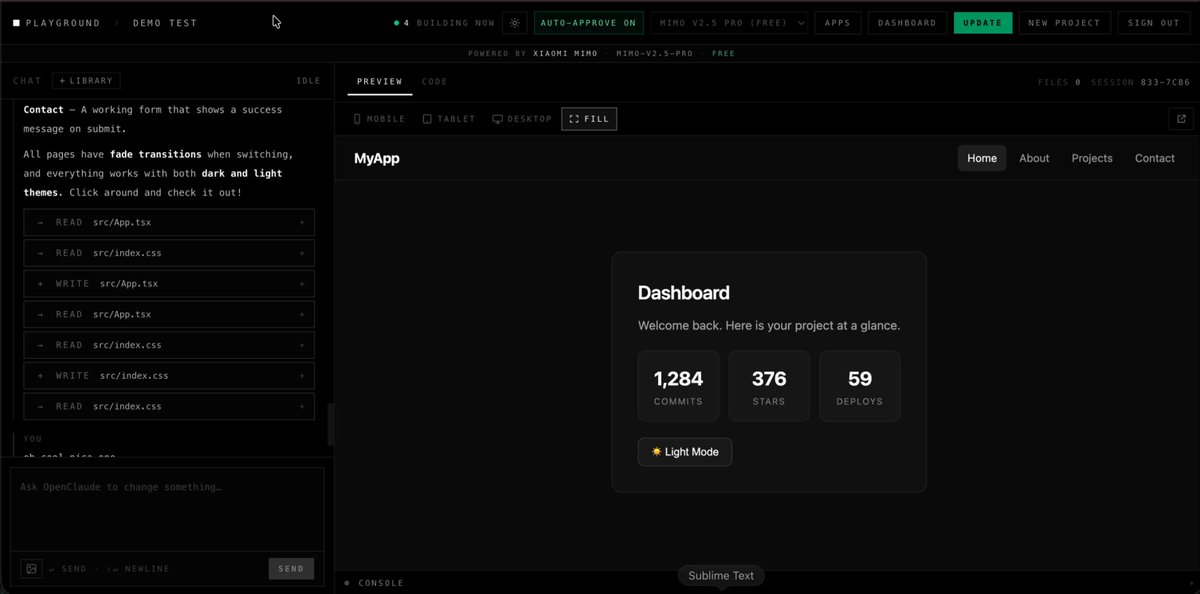Click the chat panel scrollbar
Viewport: 1200px width, 594px height.
331,424
